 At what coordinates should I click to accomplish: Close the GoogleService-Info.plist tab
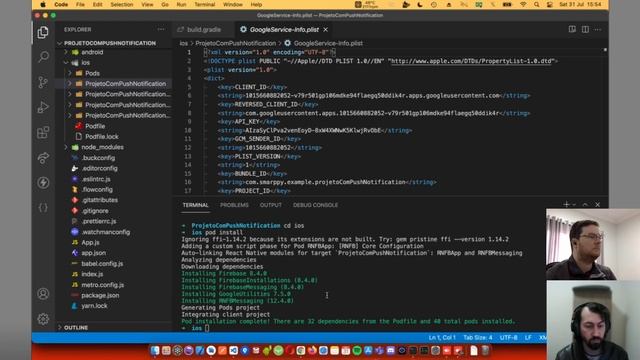tap(326, 29)
